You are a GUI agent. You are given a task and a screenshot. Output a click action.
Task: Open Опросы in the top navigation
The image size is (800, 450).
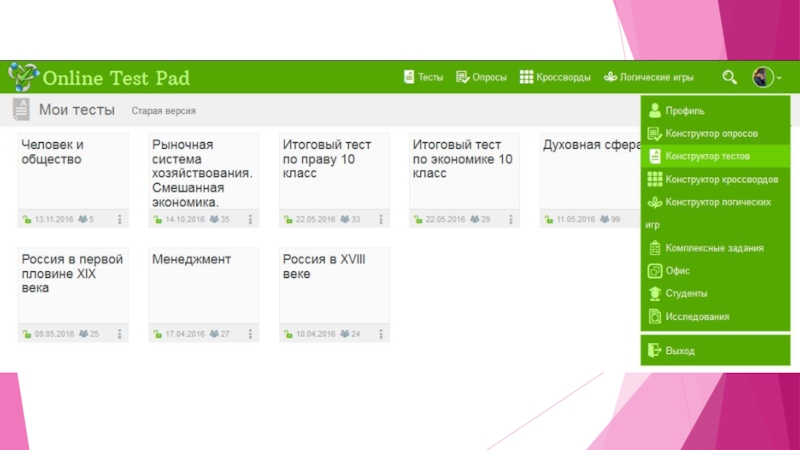tap(481, 77)
